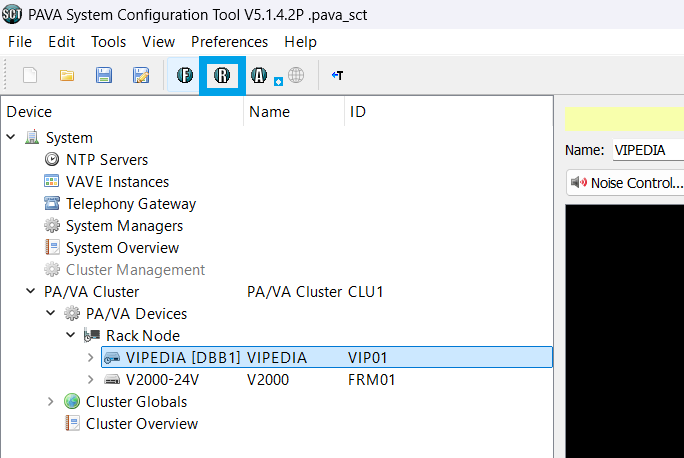Click the New file toolbar icon

coord(30,75)
